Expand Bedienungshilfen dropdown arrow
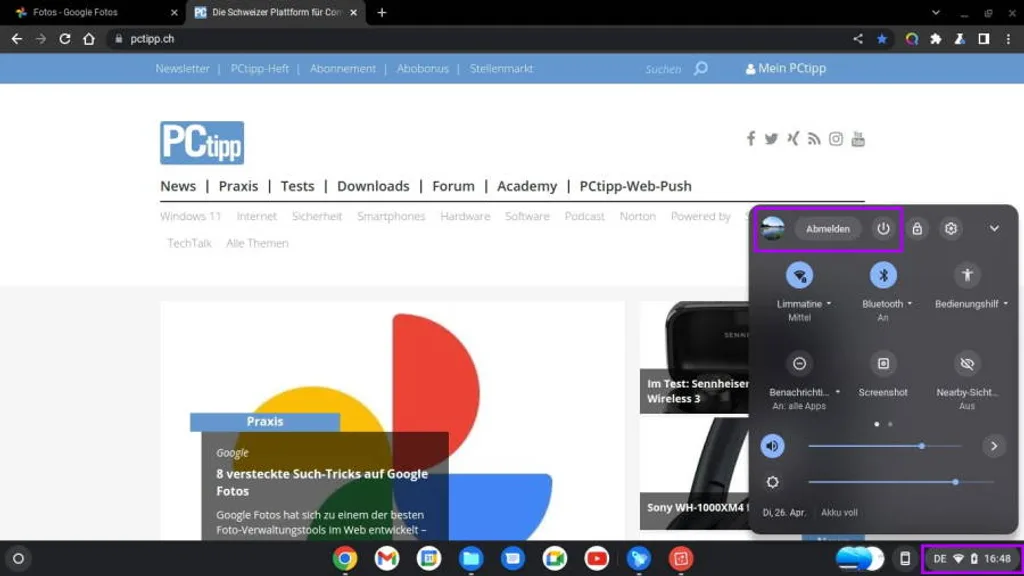The width and height of the screenshot is (1024, 576). tap(1006, 304)
